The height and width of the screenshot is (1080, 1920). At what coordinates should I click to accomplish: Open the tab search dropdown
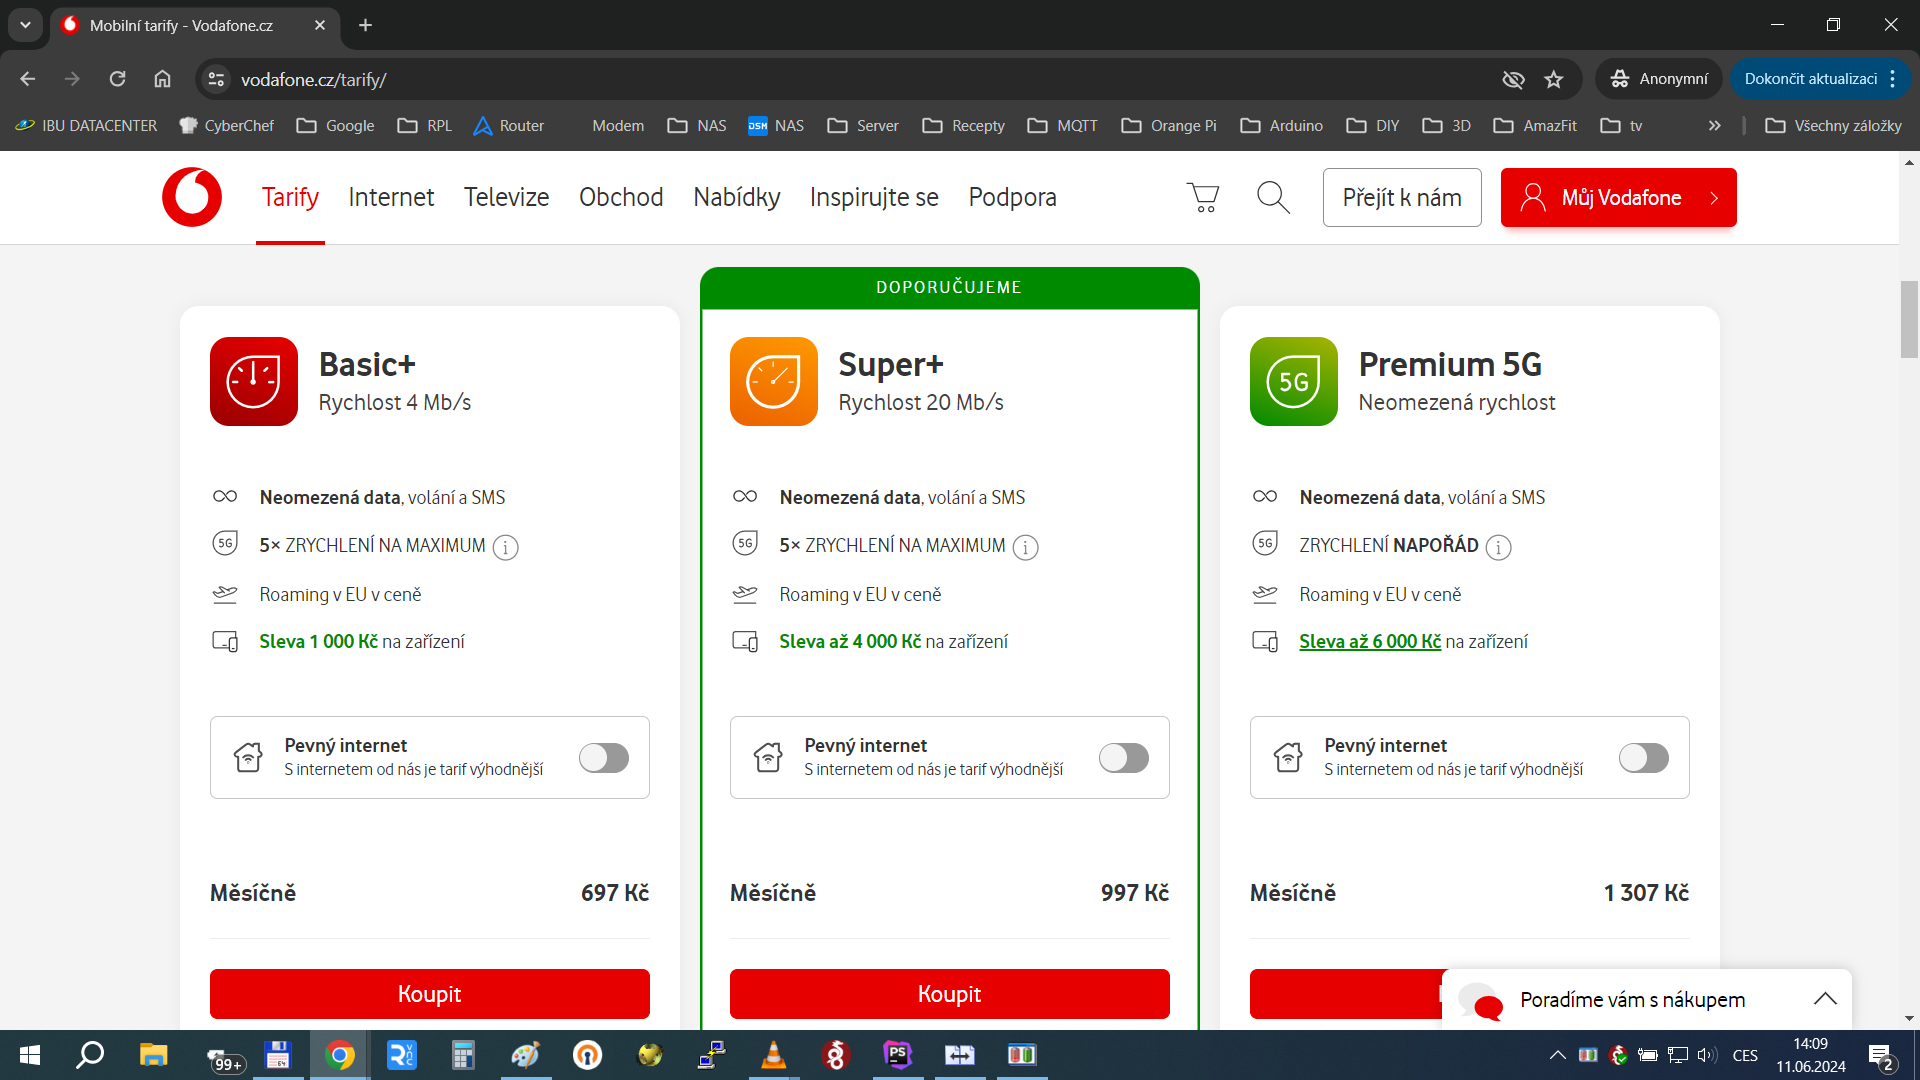(x=25, y=25)
